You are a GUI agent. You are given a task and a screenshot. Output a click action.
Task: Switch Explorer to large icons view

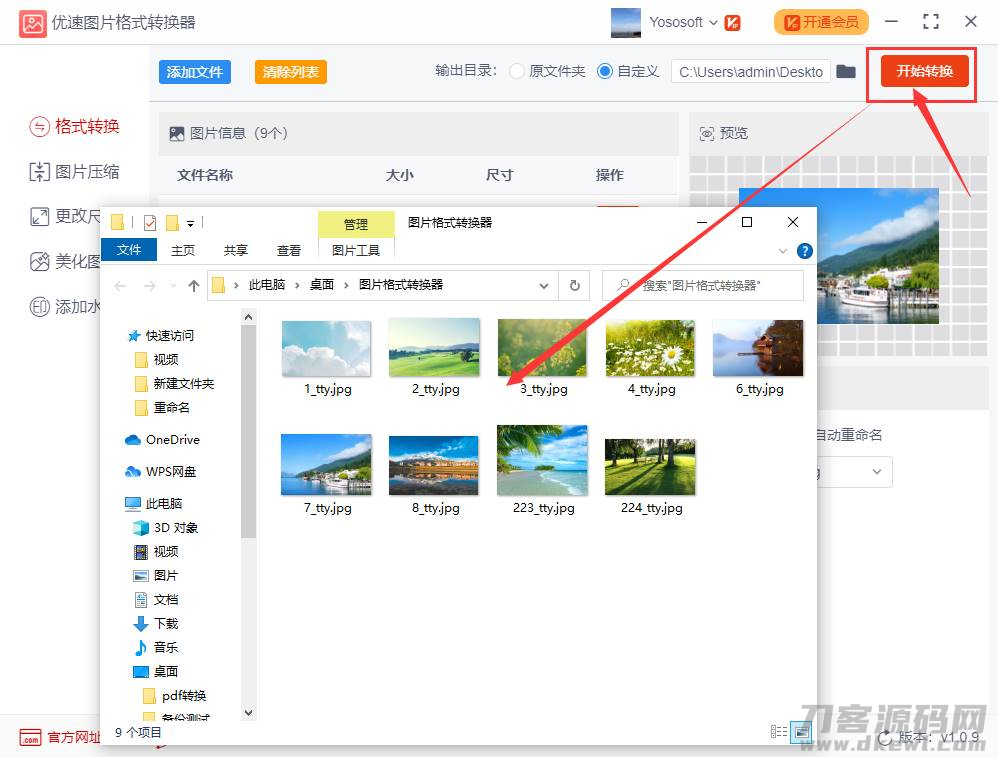point(801,732)
